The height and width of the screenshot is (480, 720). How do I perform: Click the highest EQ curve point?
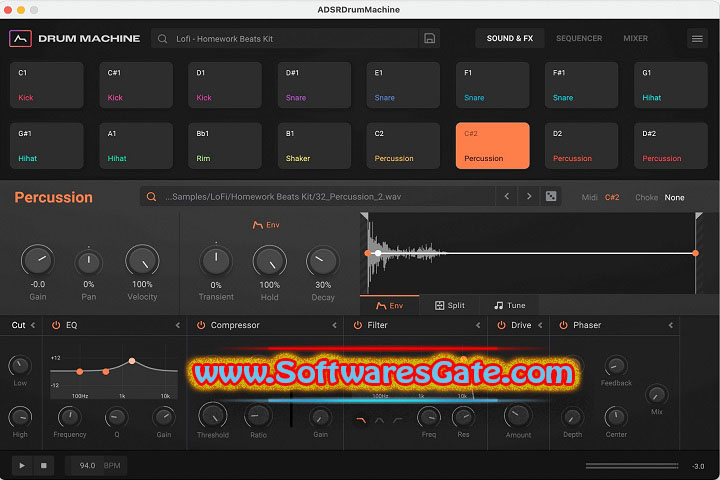(132, 361)
